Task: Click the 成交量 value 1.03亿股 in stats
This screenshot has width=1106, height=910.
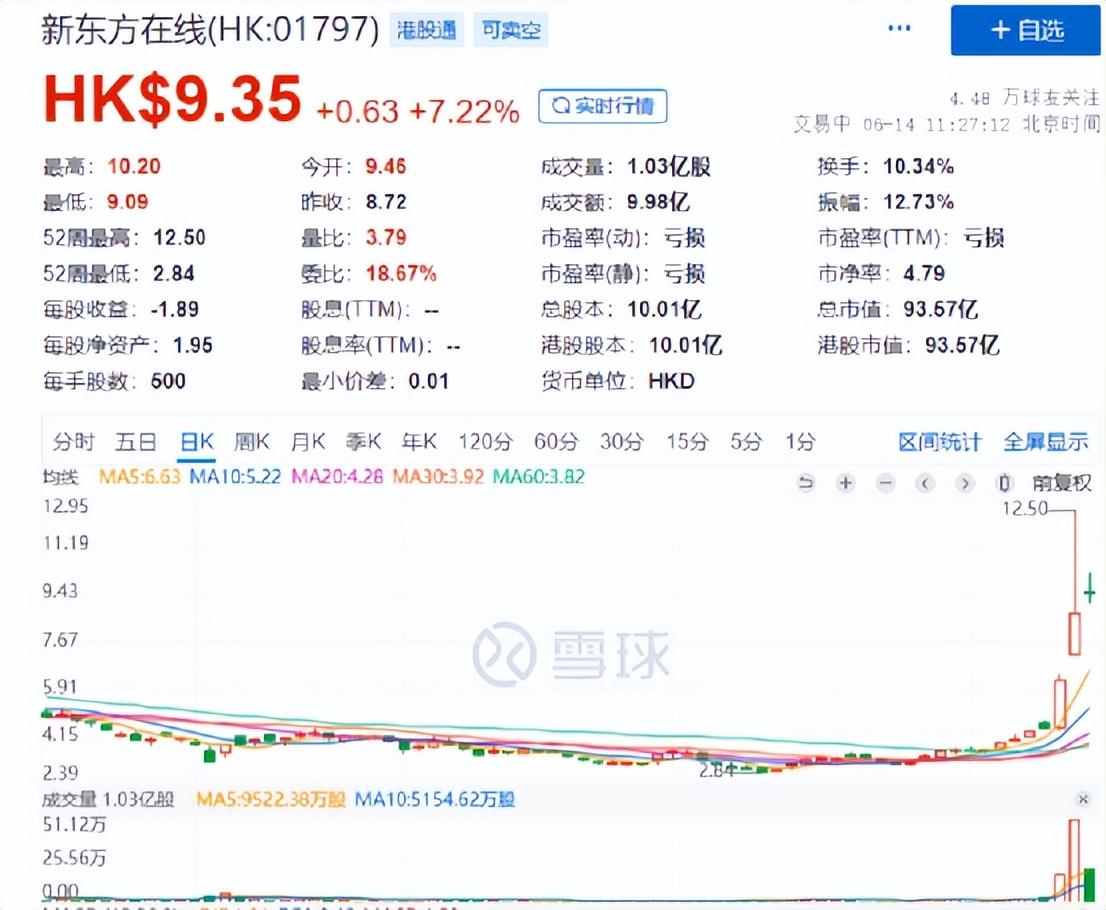Action: [669, 166]
